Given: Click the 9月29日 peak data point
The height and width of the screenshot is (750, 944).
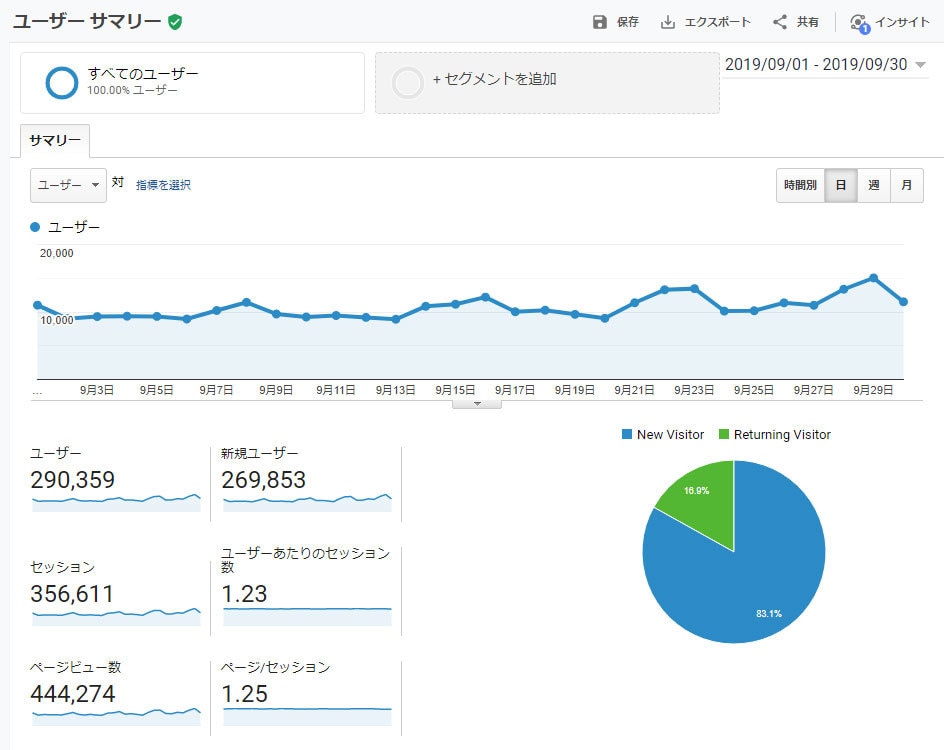Looking at the screenshot, I should tap(874, 278).
